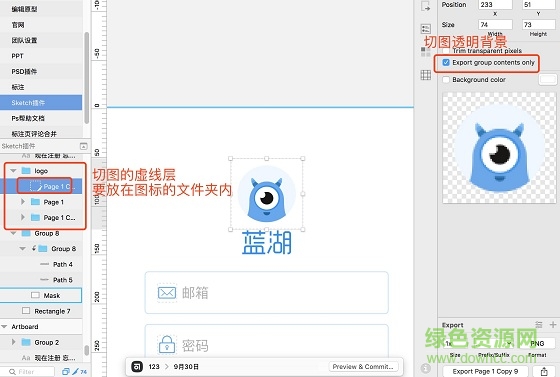Select the 标注 page
The width and height of the screenshot is (560, 377).
click(41, 87)
